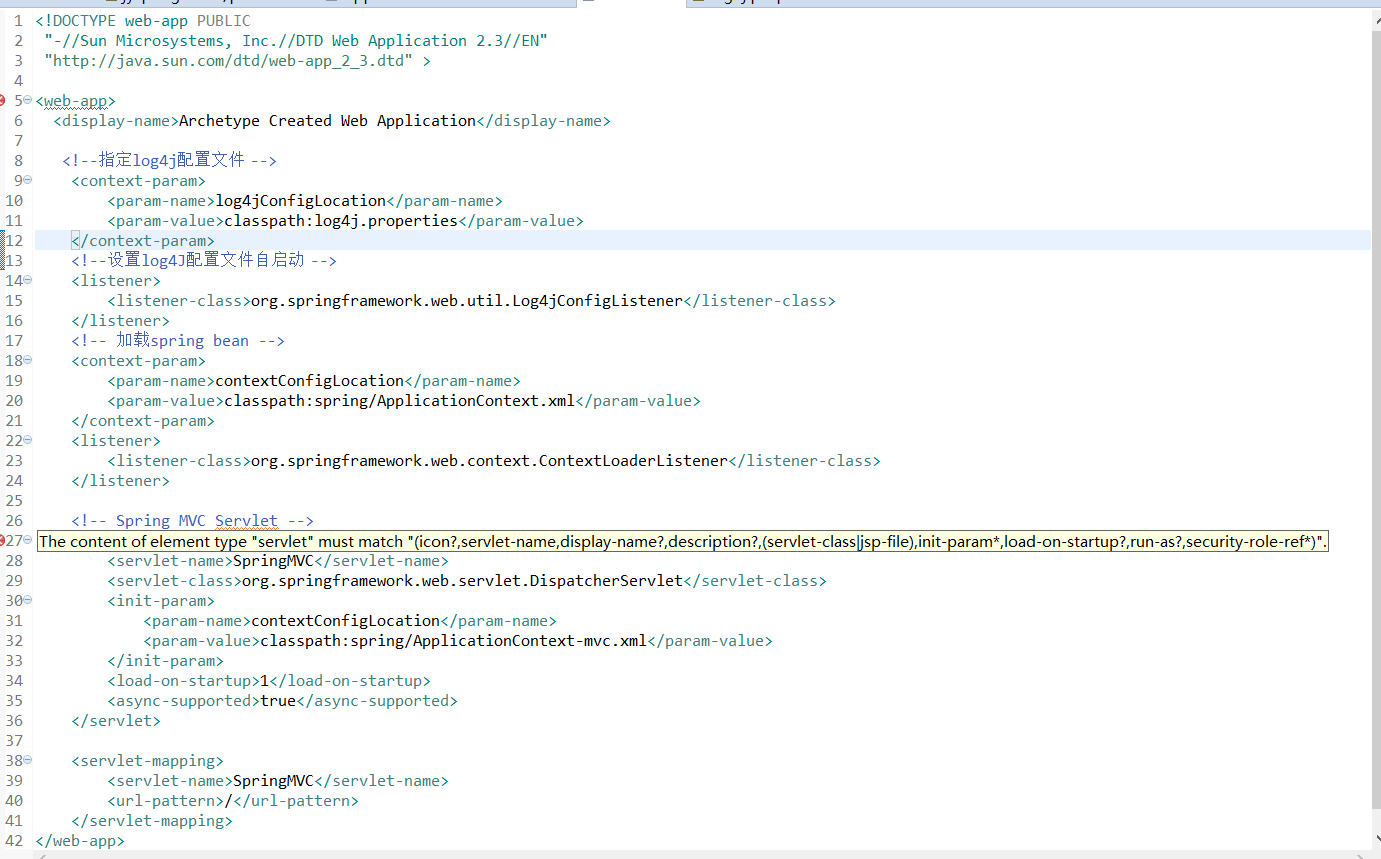Click the "指定log4j配置文件" comment
Viewport: 1381px width, 859px height.
(x=171, y=161)
